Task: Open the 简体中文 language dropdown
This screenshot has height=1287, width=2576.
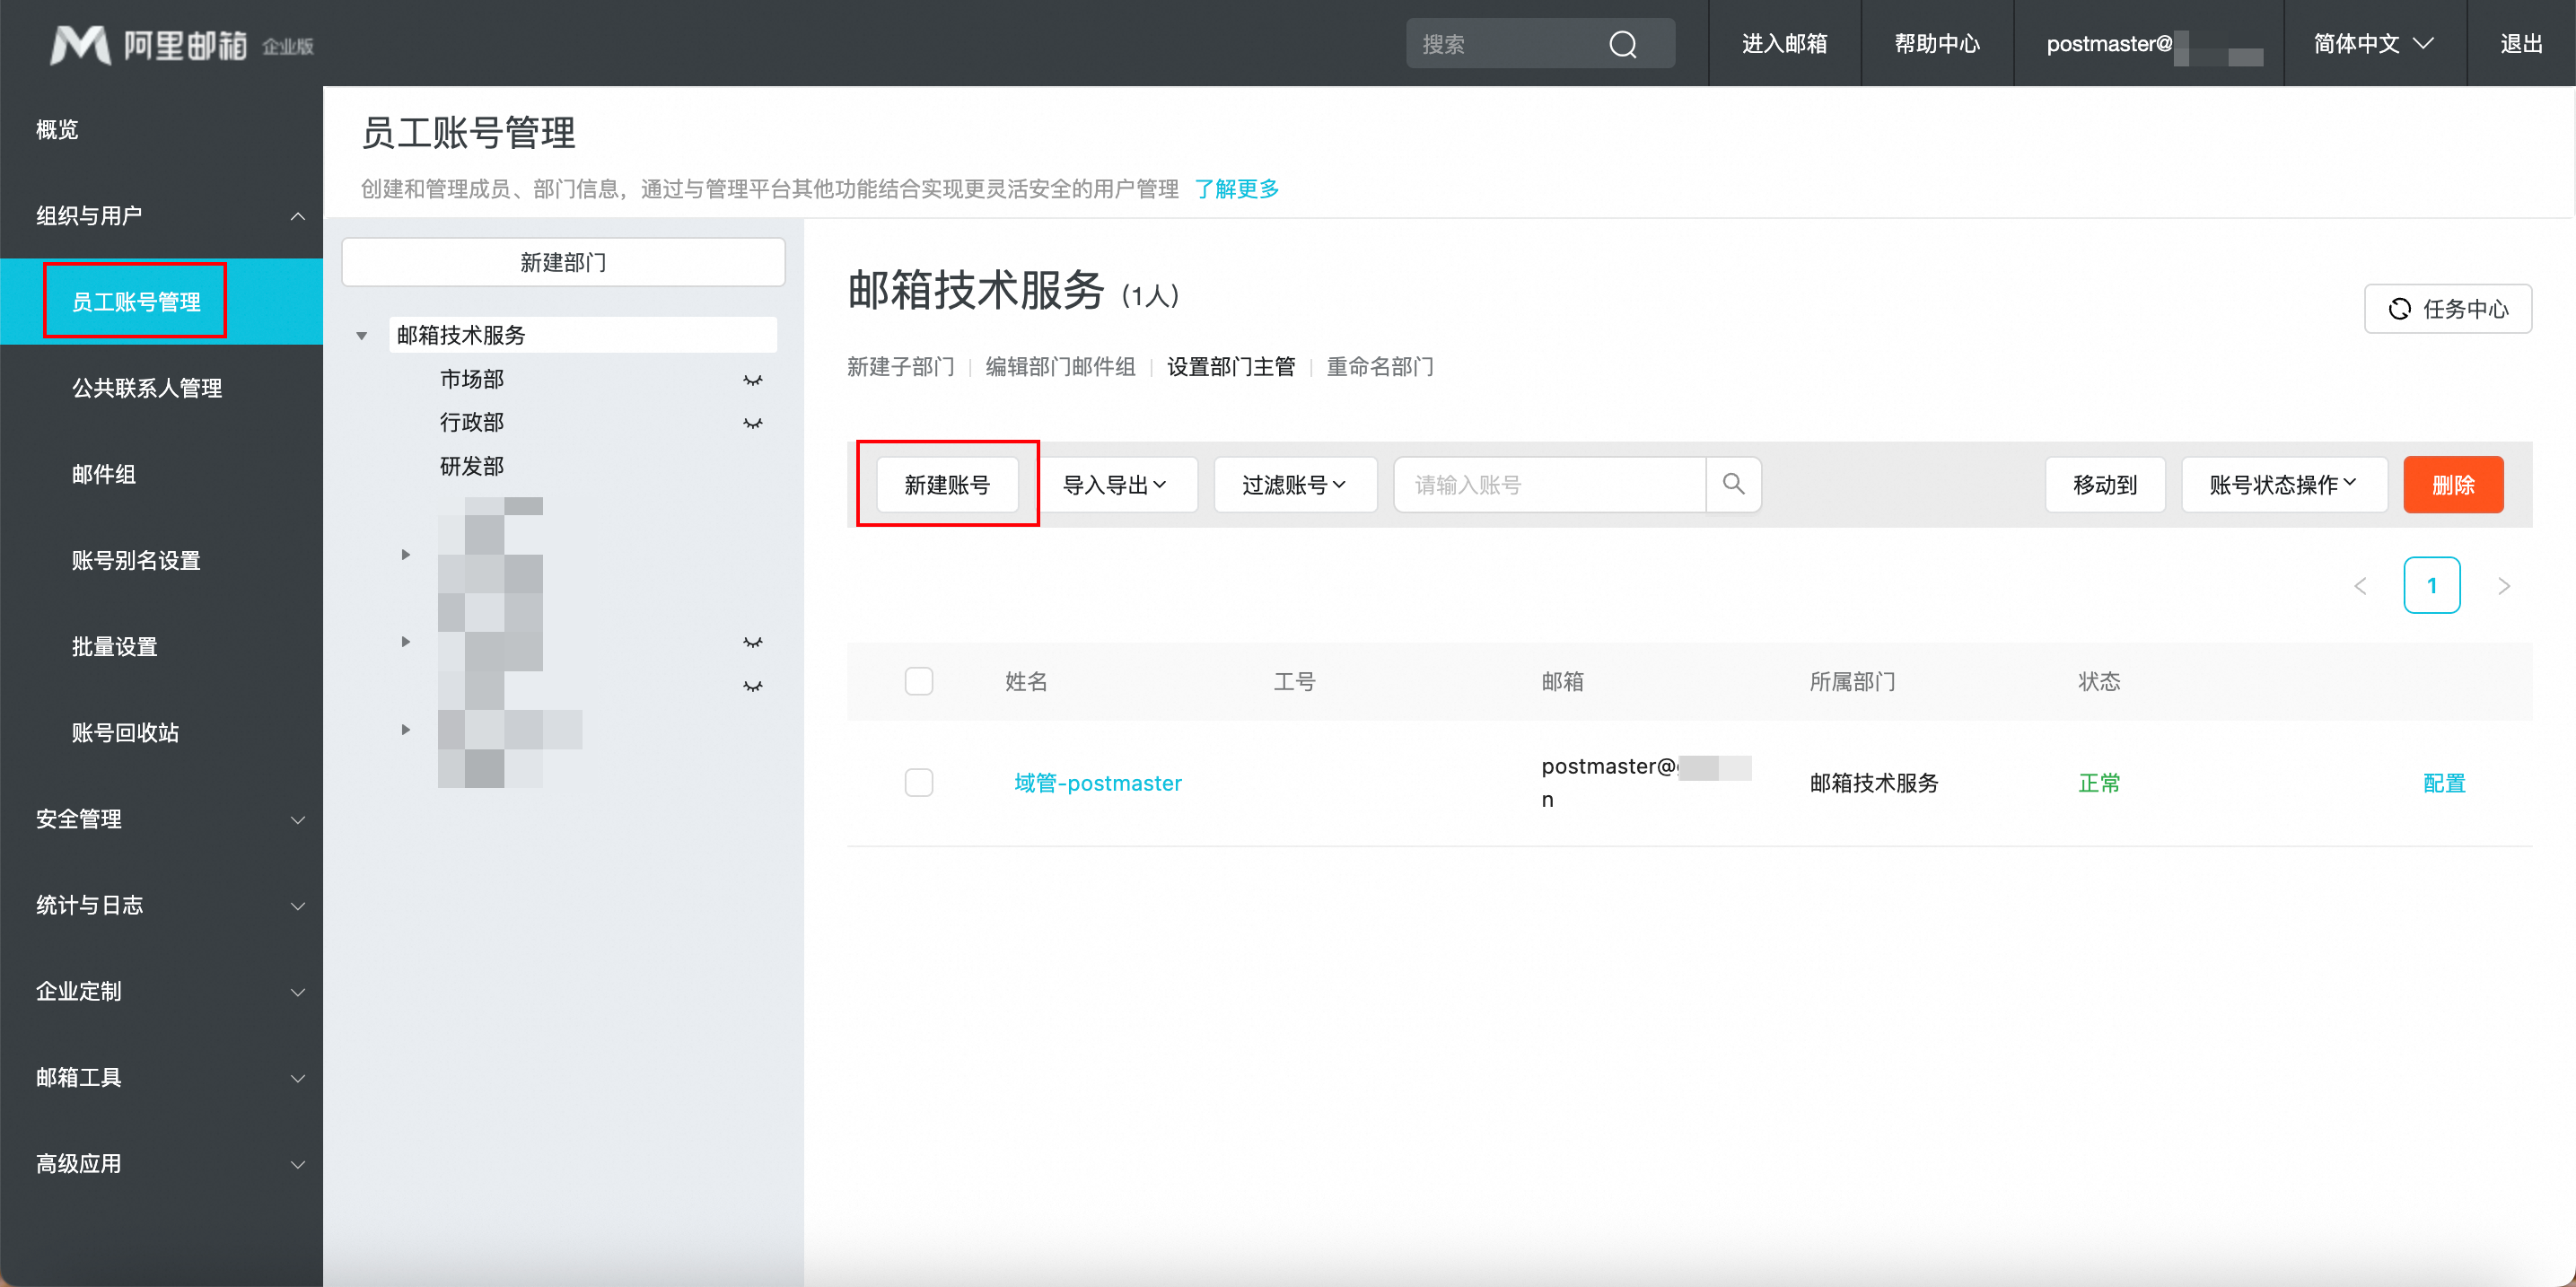Action: 2373,44
